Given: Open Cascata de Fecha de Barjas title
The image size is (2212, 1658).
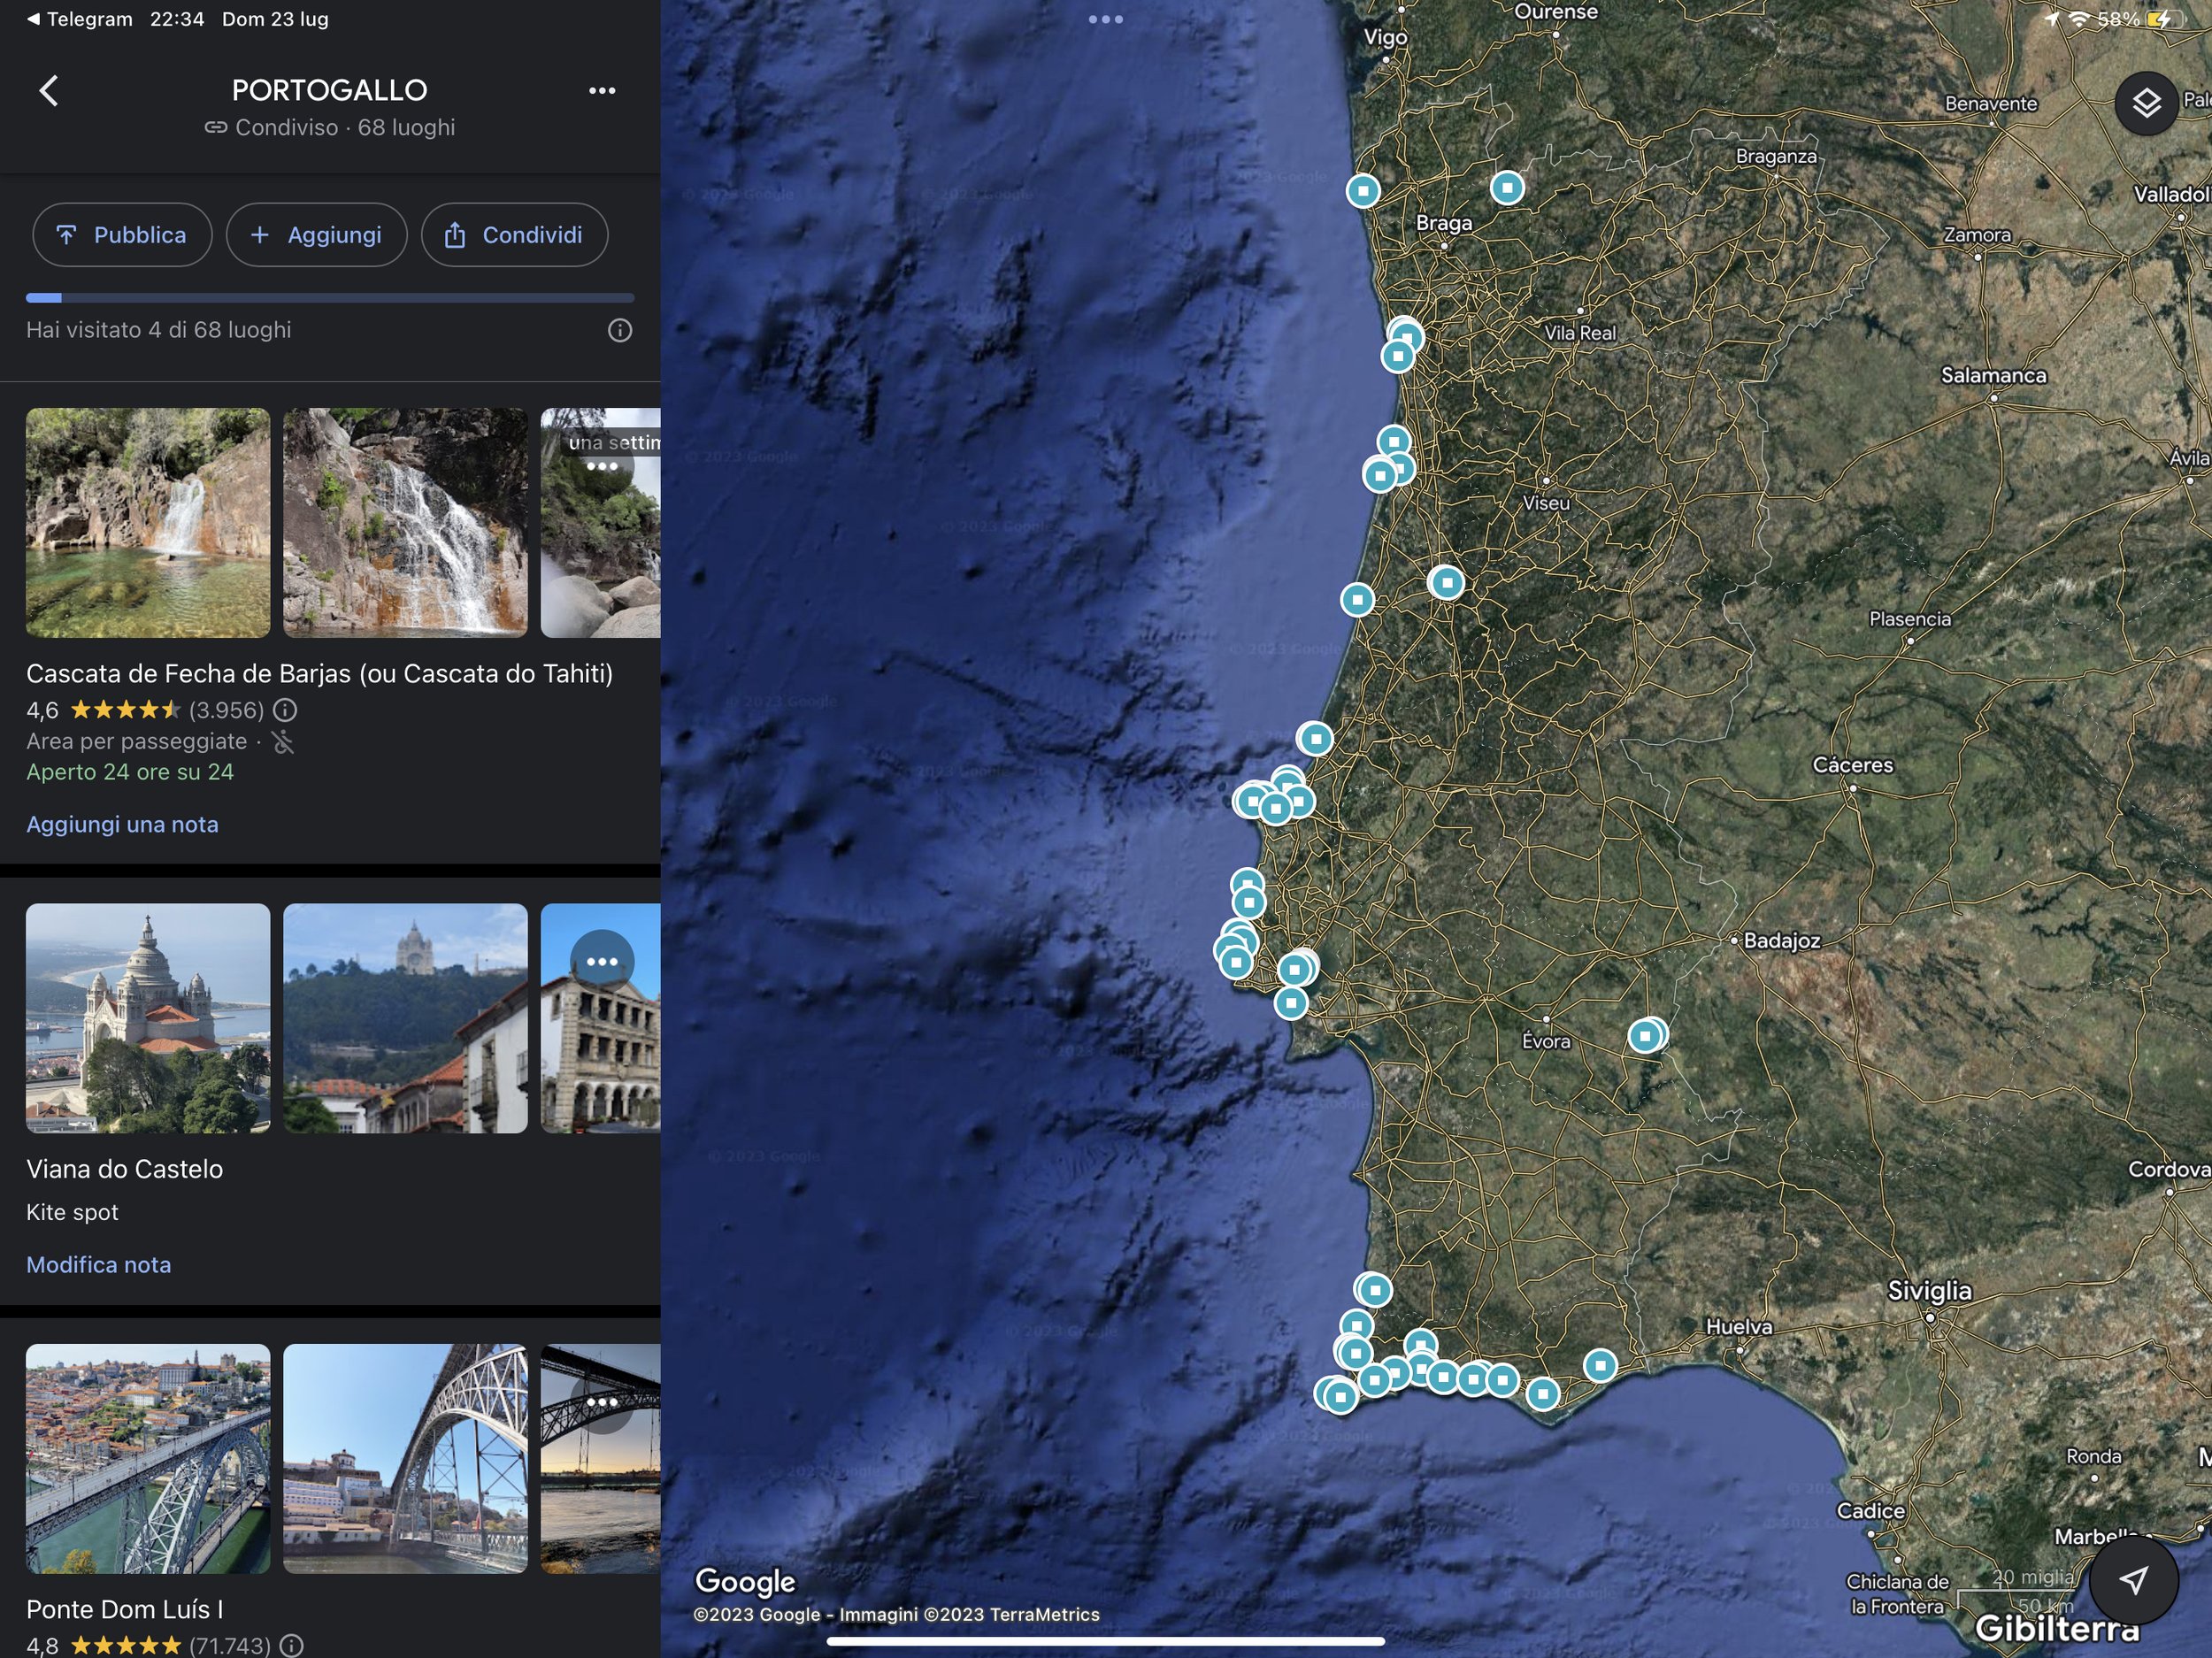Looking at the screenshot, I should [319, 673].
